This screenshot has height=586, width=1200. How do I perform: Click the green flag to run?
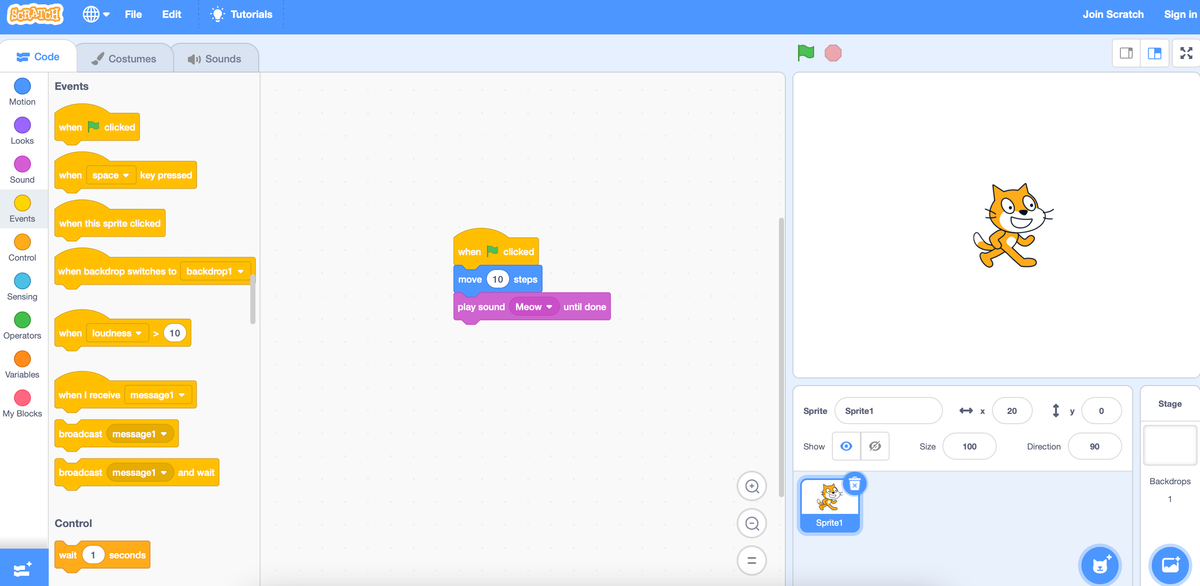click(805, 52)
